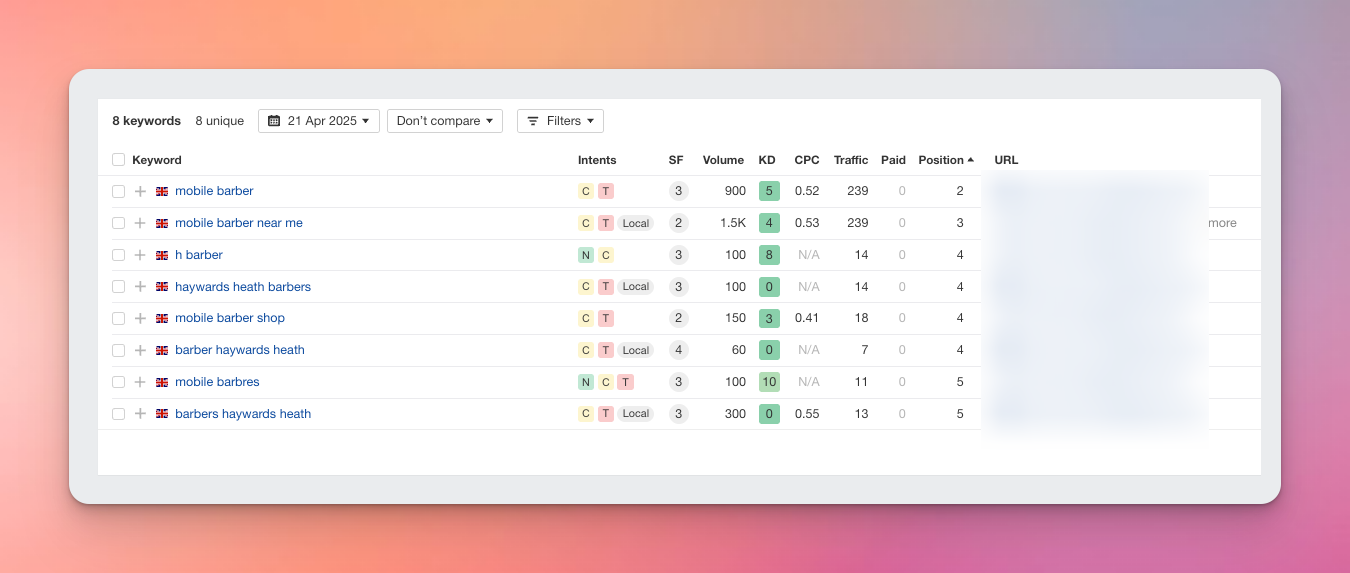This screenshot has width=1350, height=573.
Task: Click the T intent badge on 'mobile barbres'
Action: 625,382
